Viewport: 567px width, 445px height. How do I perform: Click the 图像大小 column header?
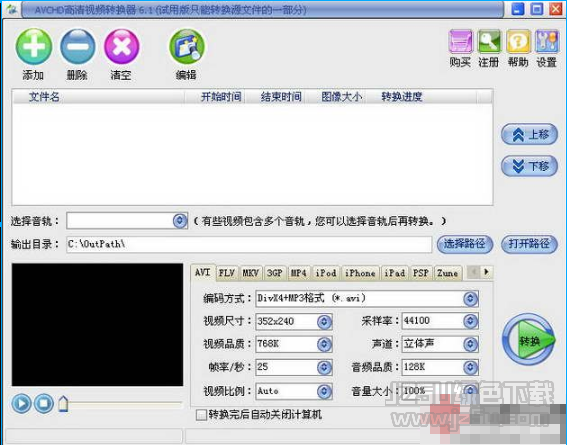pos(335,97)
